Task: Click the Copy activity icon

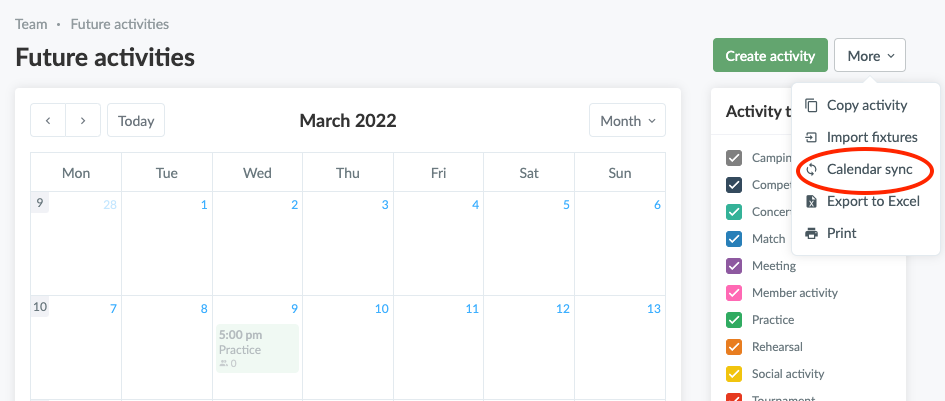Action: [x=812, y=106]
